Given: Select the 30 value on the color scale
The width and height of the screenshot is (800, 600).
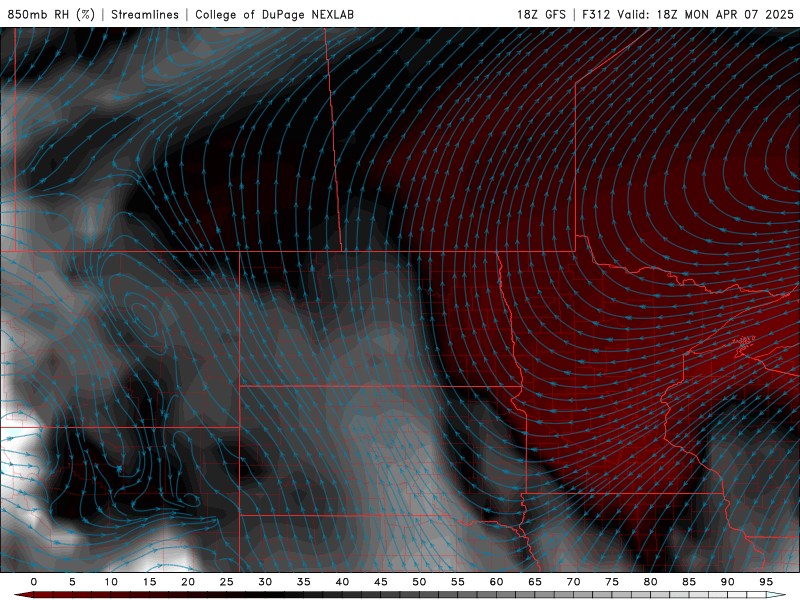Looking at the screenshot, I should 265,582.
